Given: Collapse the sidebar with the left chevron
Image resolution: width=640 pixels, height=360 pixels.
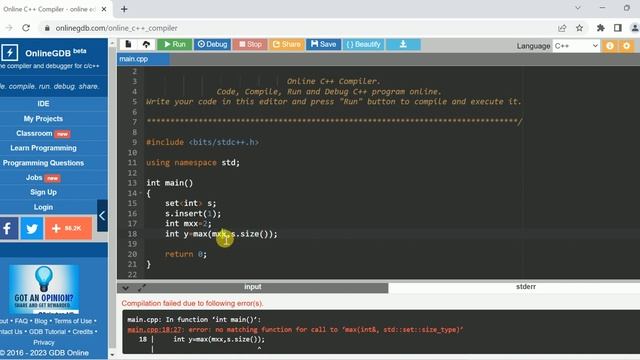Looking at the screenshot, I should click(x=102, y=216).
